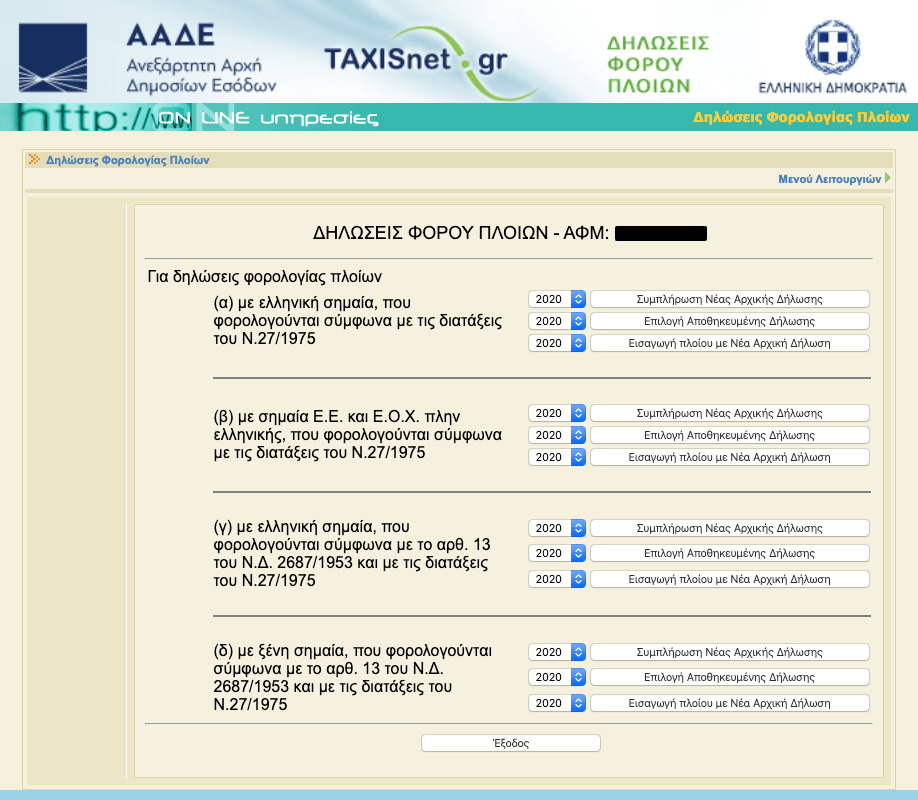Click the (δ) με ξένη σημαία description
The height and width of the screenshot is (800, 918).
[352, 678]
